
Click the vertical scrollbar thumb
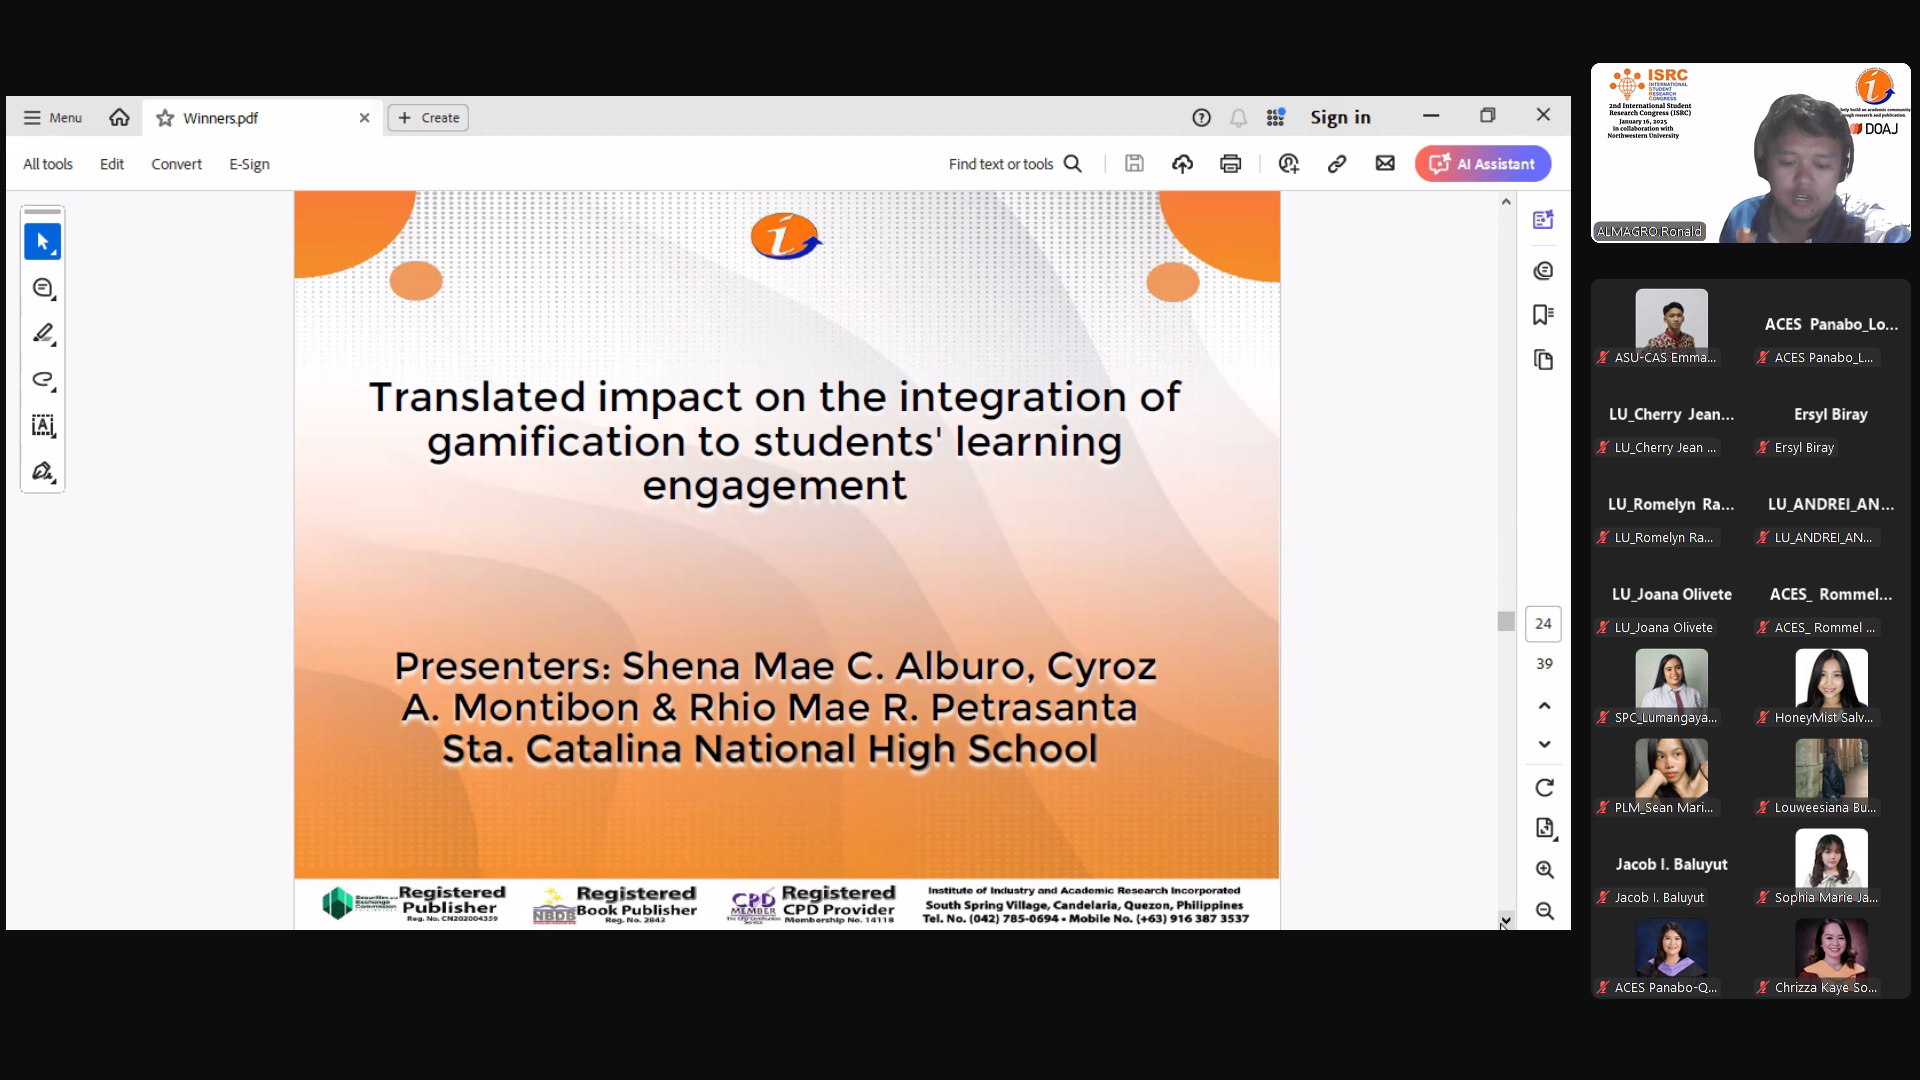pos(1505,621)
